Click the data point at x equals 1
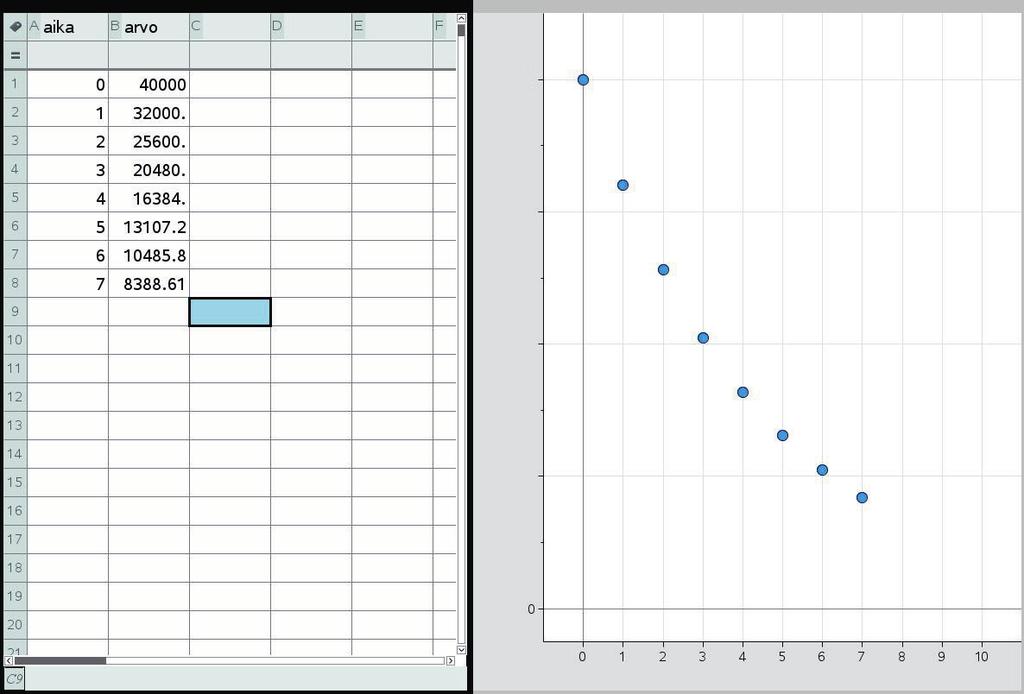The image size is (1024, 694). (x=623, y=185)
